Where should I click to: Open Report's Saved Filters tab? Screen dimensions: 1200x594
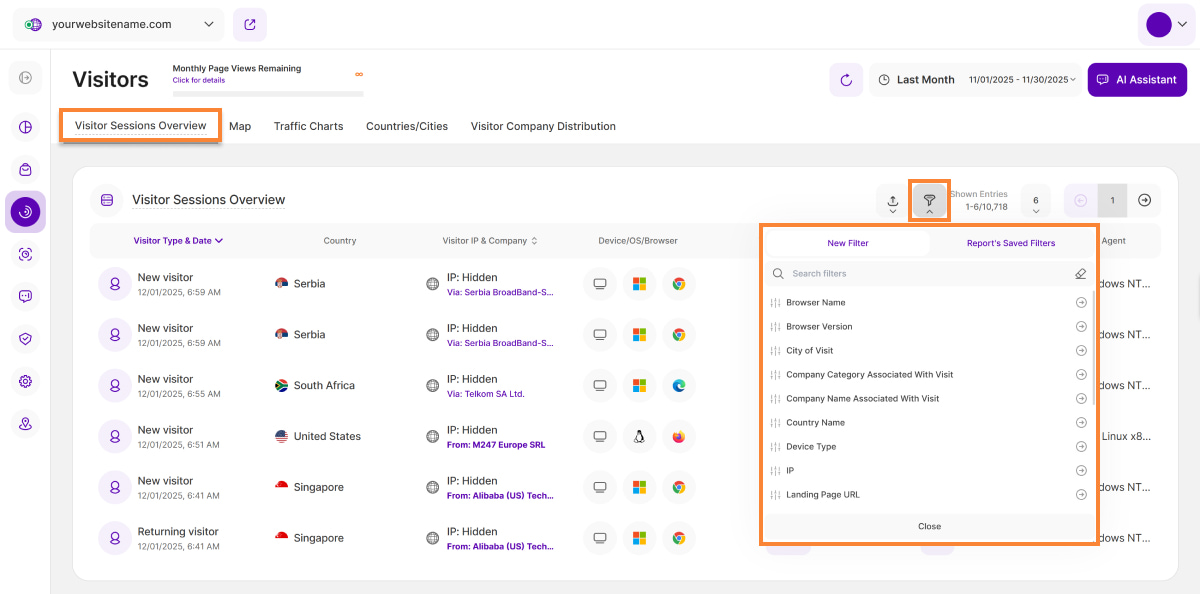[1010, 243]
